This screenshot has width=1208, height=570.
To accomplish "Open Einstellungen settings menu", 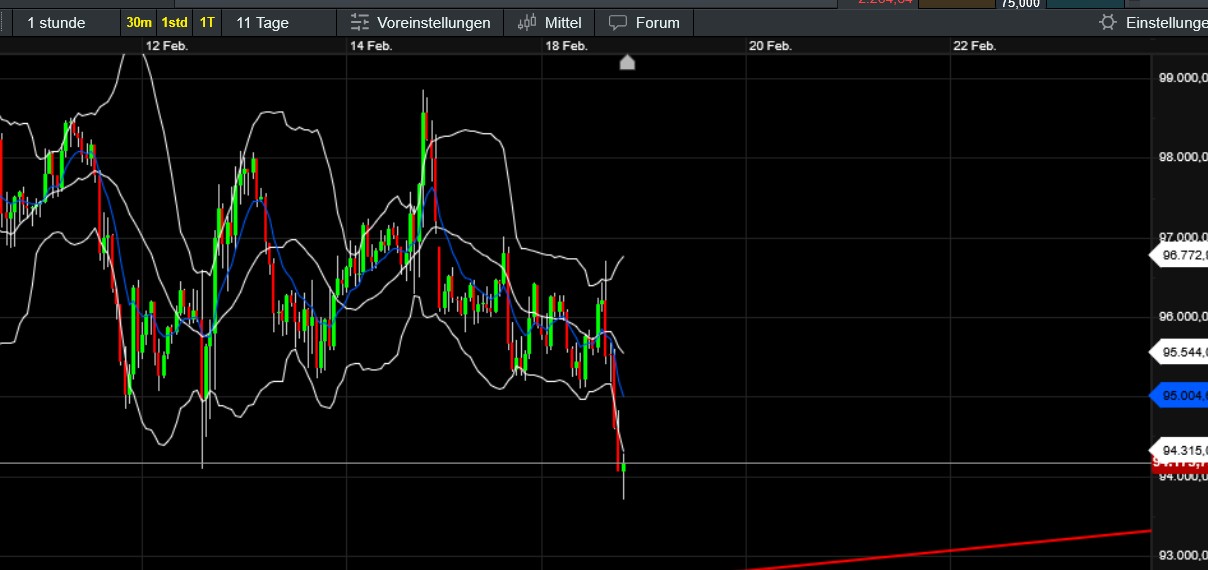I will (x=1166, y=22).
